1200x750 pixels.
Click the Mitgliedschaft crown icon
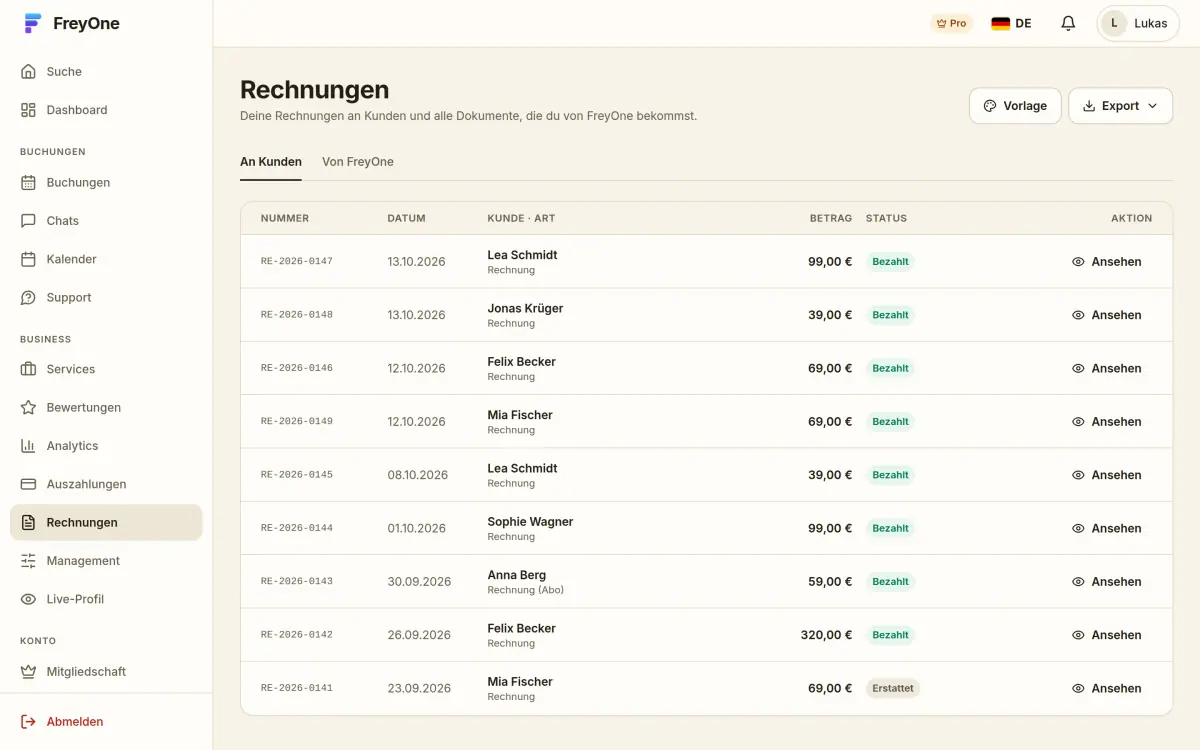(28, 672)
